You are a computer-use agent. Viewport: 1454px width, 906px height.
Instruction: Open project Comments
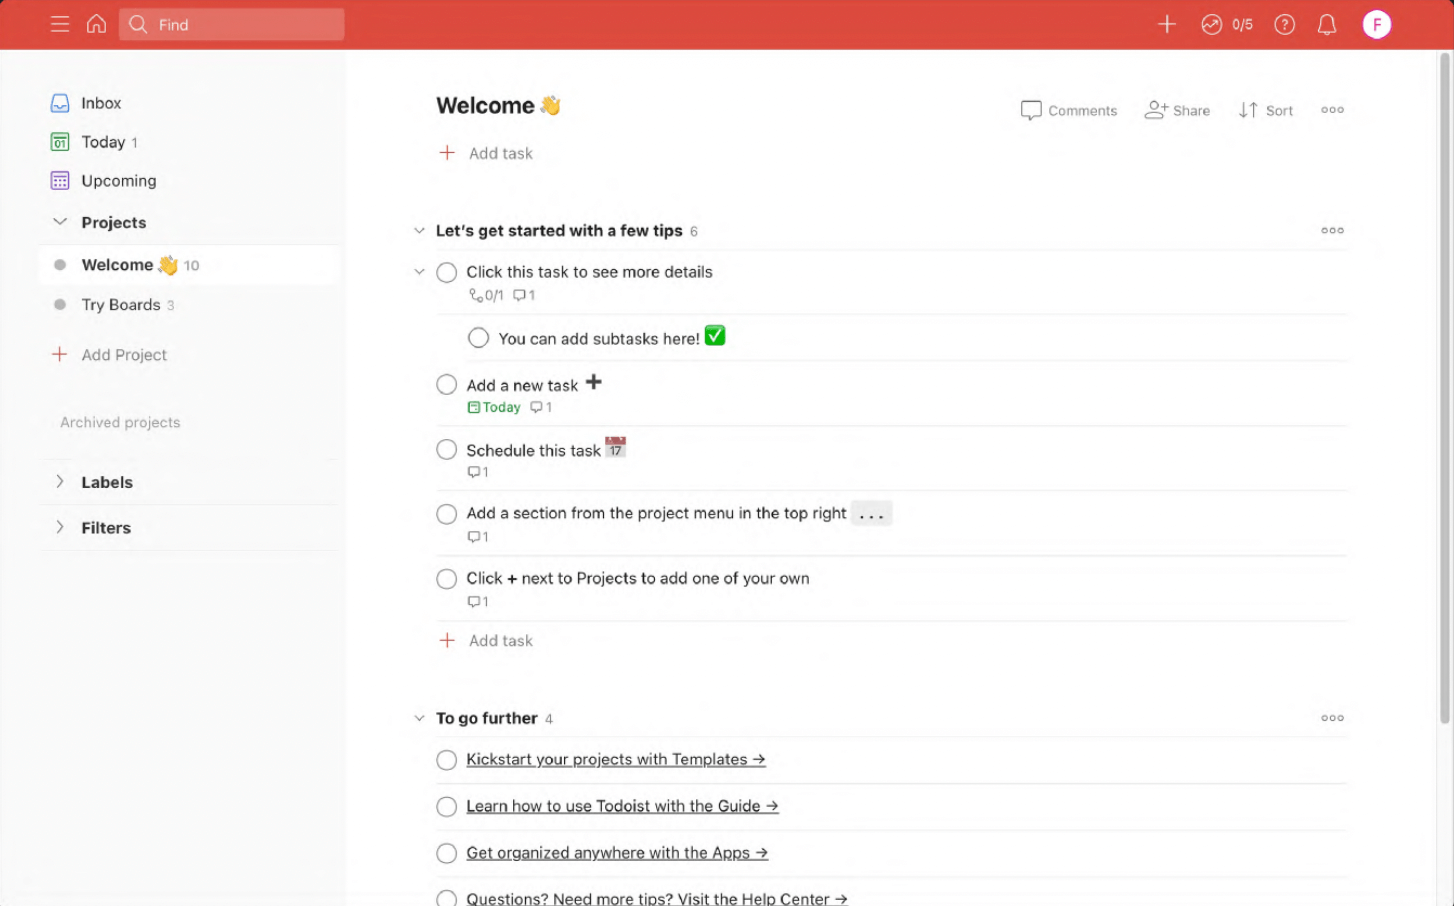click(x=1068, y=110)
